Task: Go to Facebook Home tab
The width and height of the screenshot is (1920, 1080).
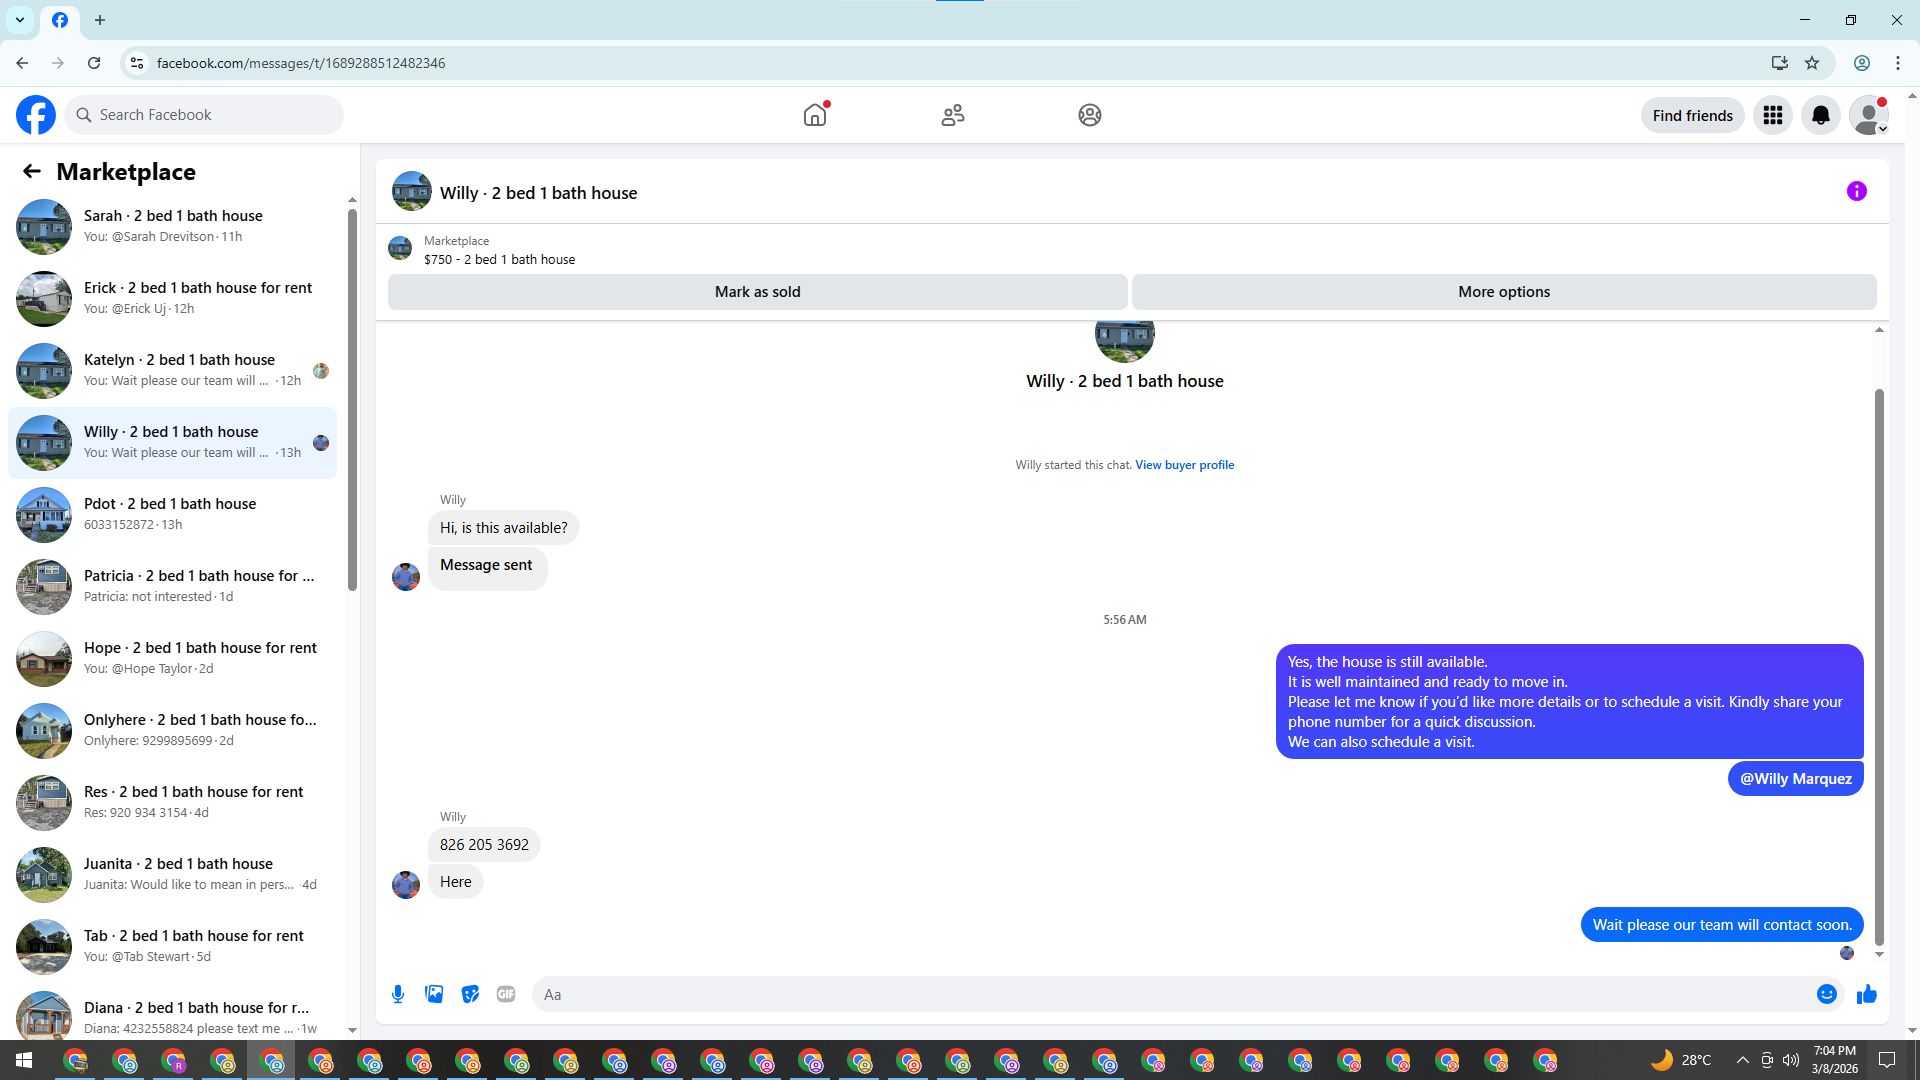Action: coord(815,115)
